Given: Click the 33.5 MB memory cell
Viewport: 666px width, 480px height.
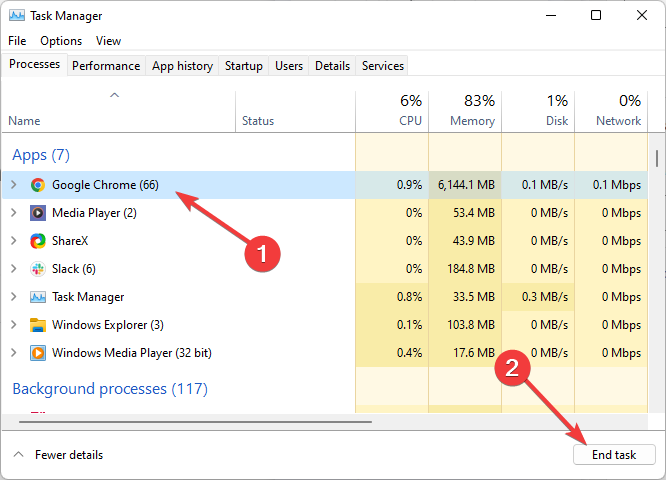Looking at the screenshot, I should coord(465,297).
